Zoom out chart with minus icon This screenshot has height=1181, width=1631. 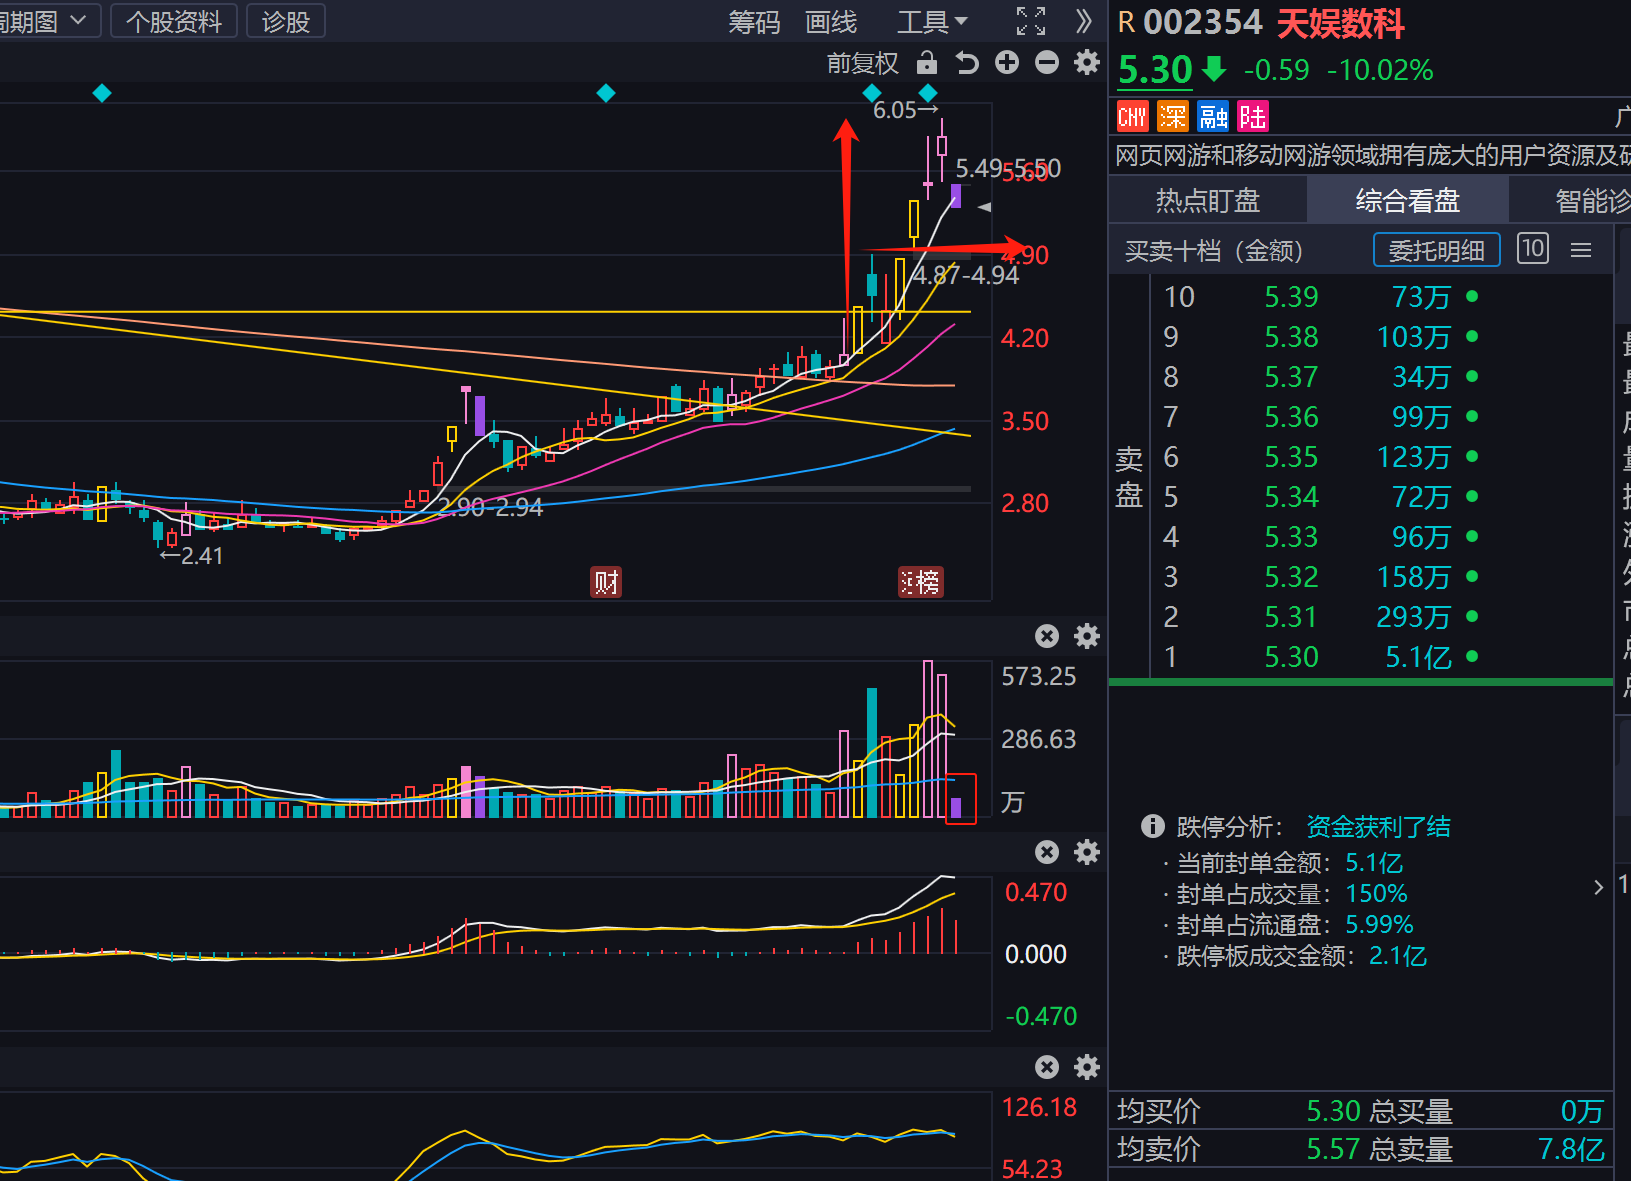[x=1047, y=63]
